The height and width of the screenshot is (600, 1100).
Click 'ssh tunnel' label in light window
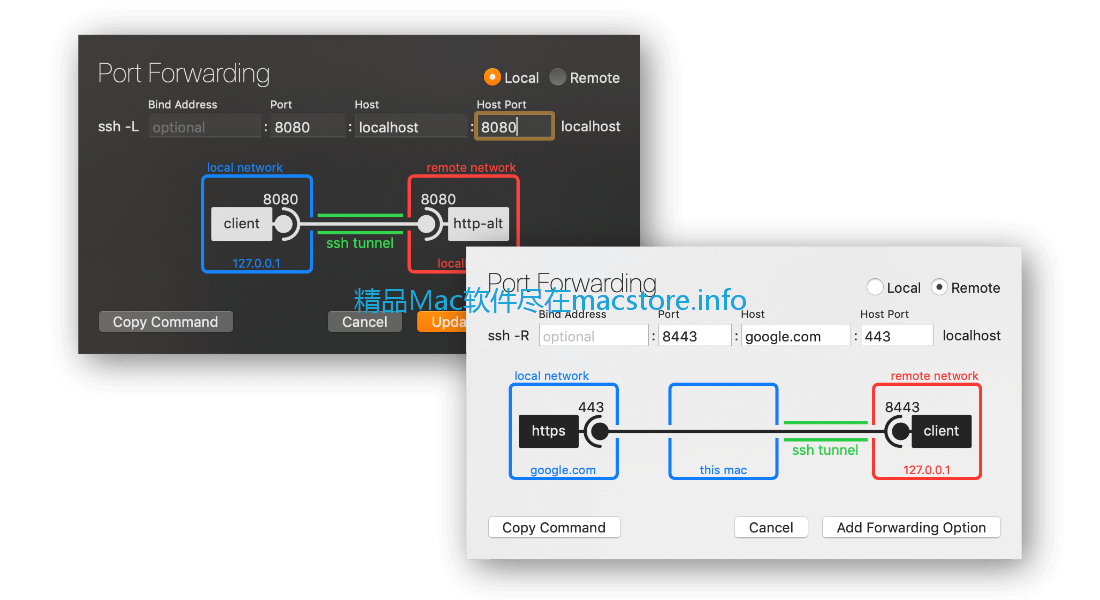pyautogui.click(x=825, y=451)
